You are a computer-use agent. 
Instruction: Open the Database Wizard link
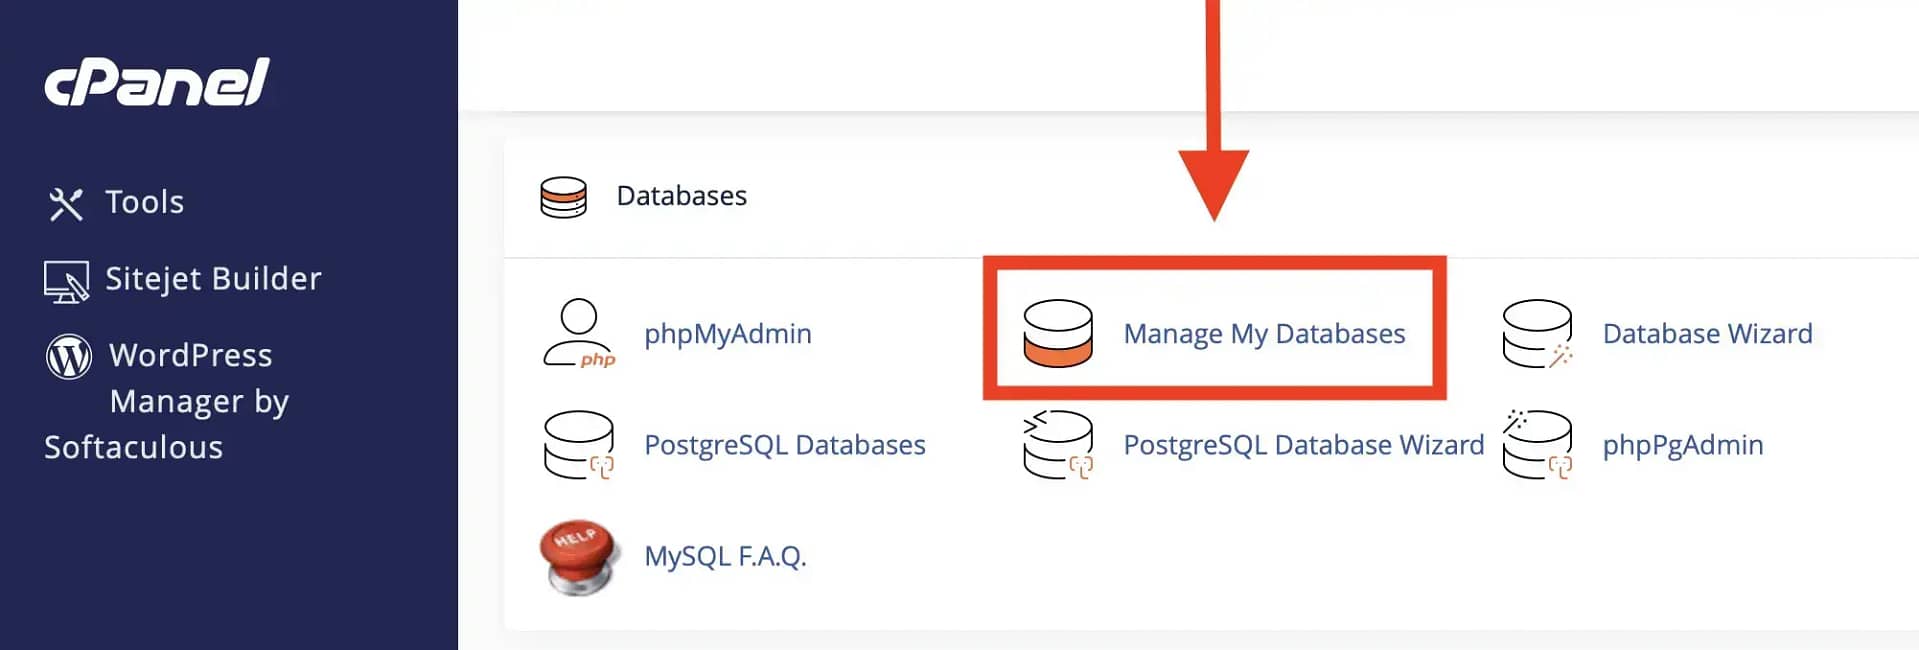coord(1707,334)
